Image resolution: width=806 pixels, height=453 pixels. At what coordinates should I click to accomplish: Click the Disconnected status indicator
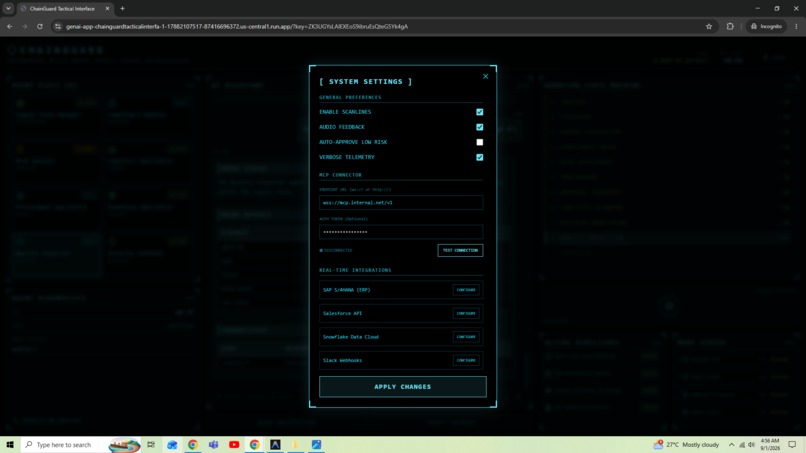[x=336, y=250]
